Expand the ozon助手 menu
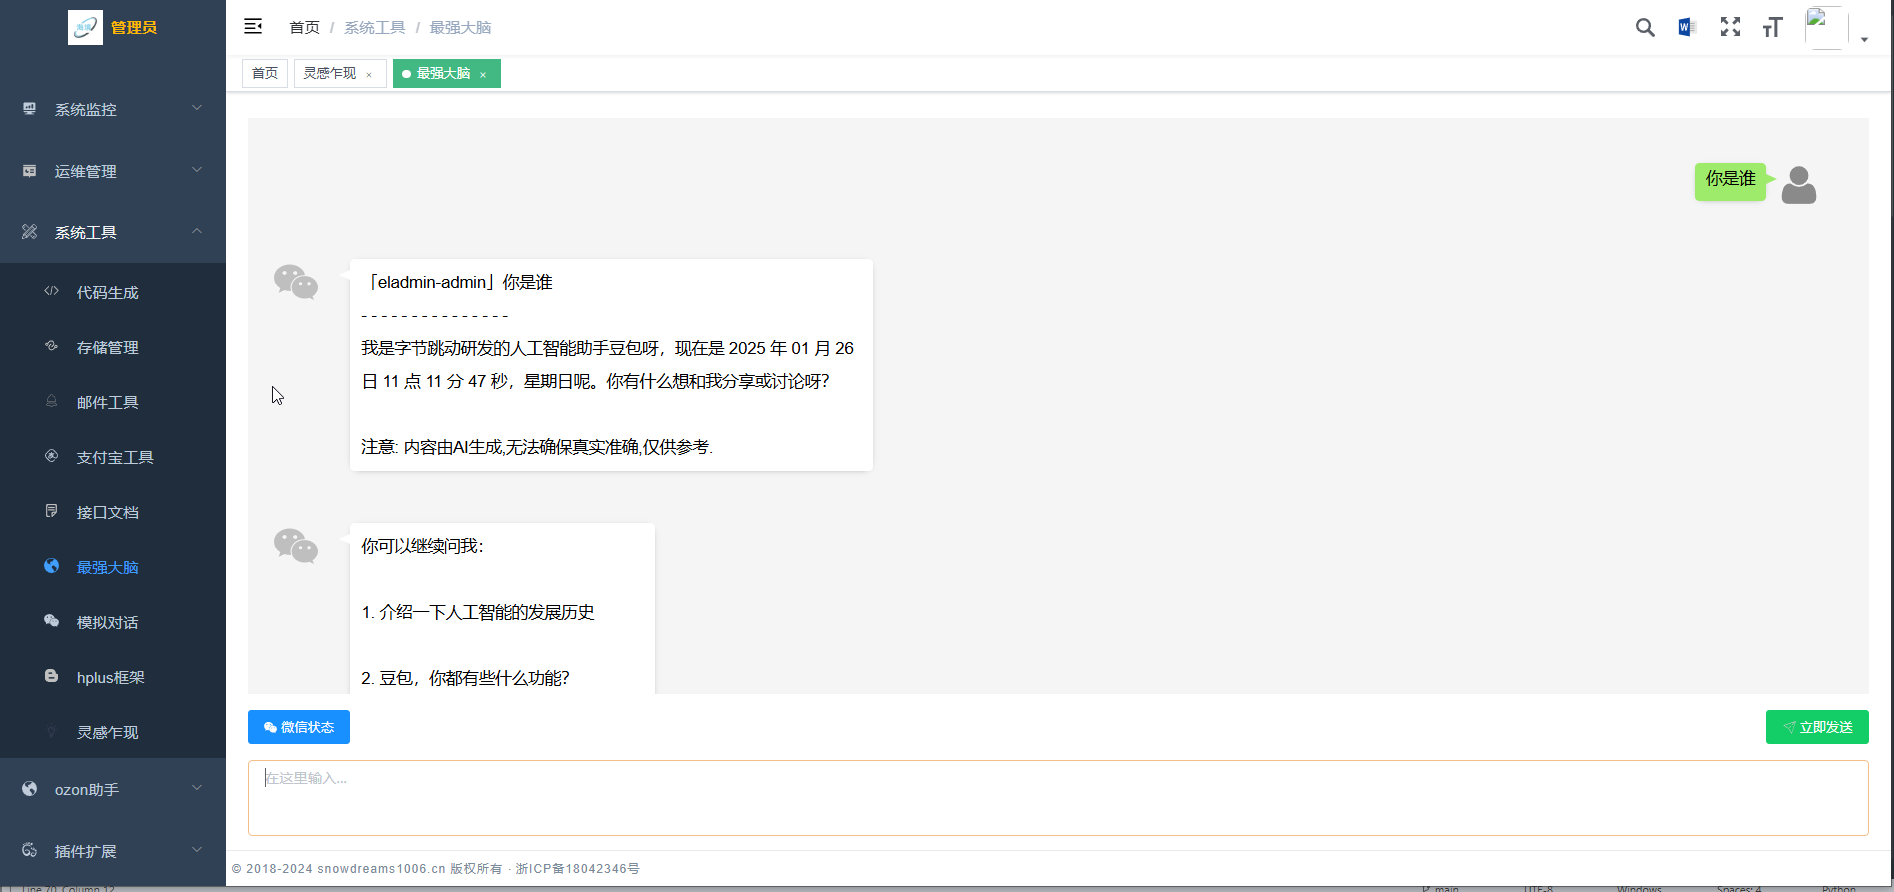The image size is (1894, 892). 112,790
